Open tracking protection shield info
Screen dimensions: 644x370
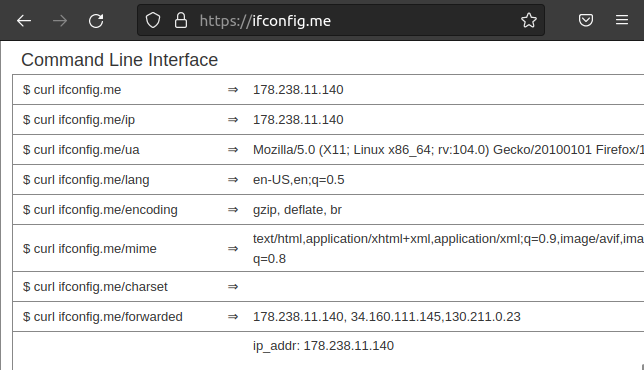[x=153, y=20]
